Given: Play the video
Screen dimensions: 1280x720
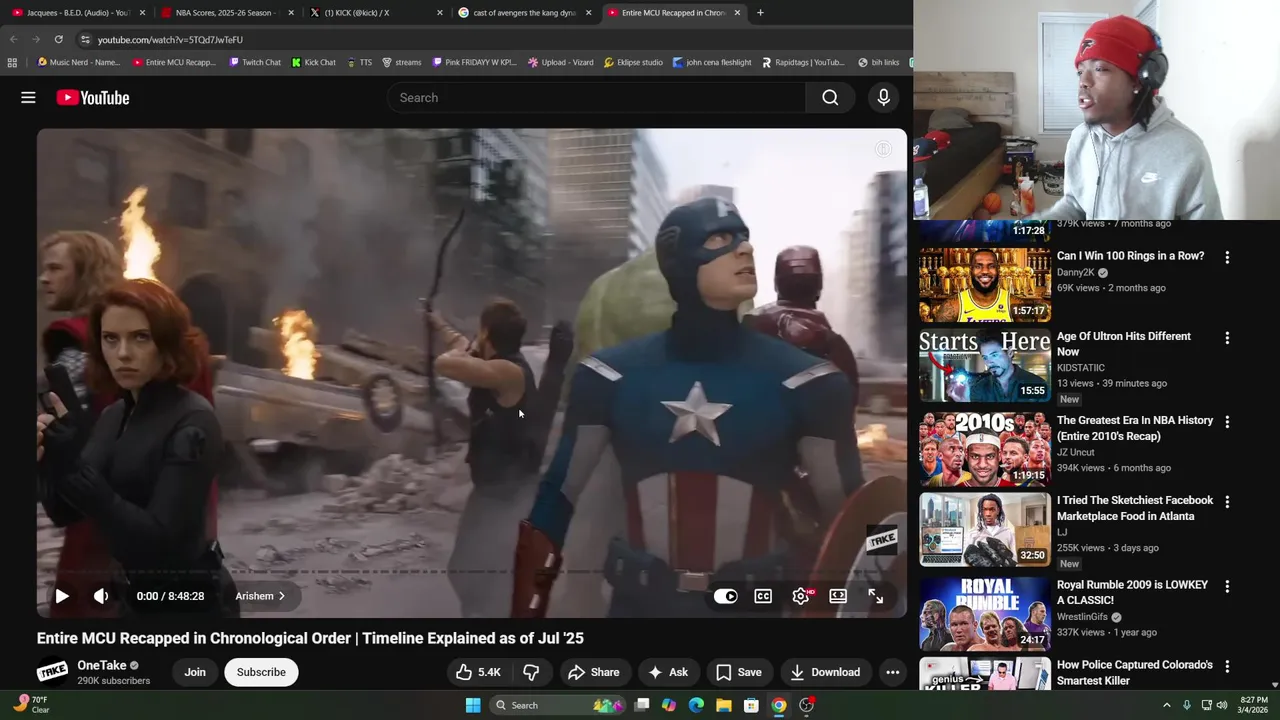Looking at the screenshot, I should click(x=62, y=596).
